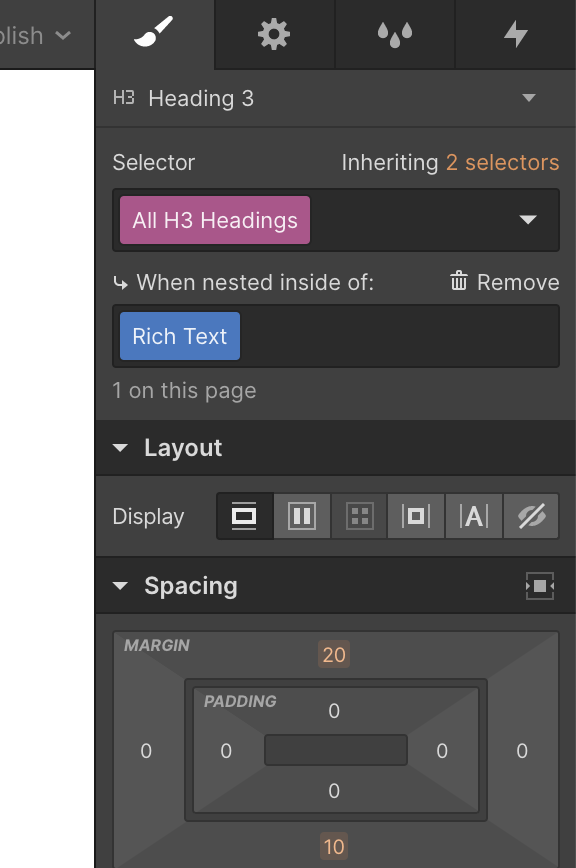The height and width of the screenshot is (868, 576).
Task: Click the trash icon beside Remove
Action: [459, 282]
